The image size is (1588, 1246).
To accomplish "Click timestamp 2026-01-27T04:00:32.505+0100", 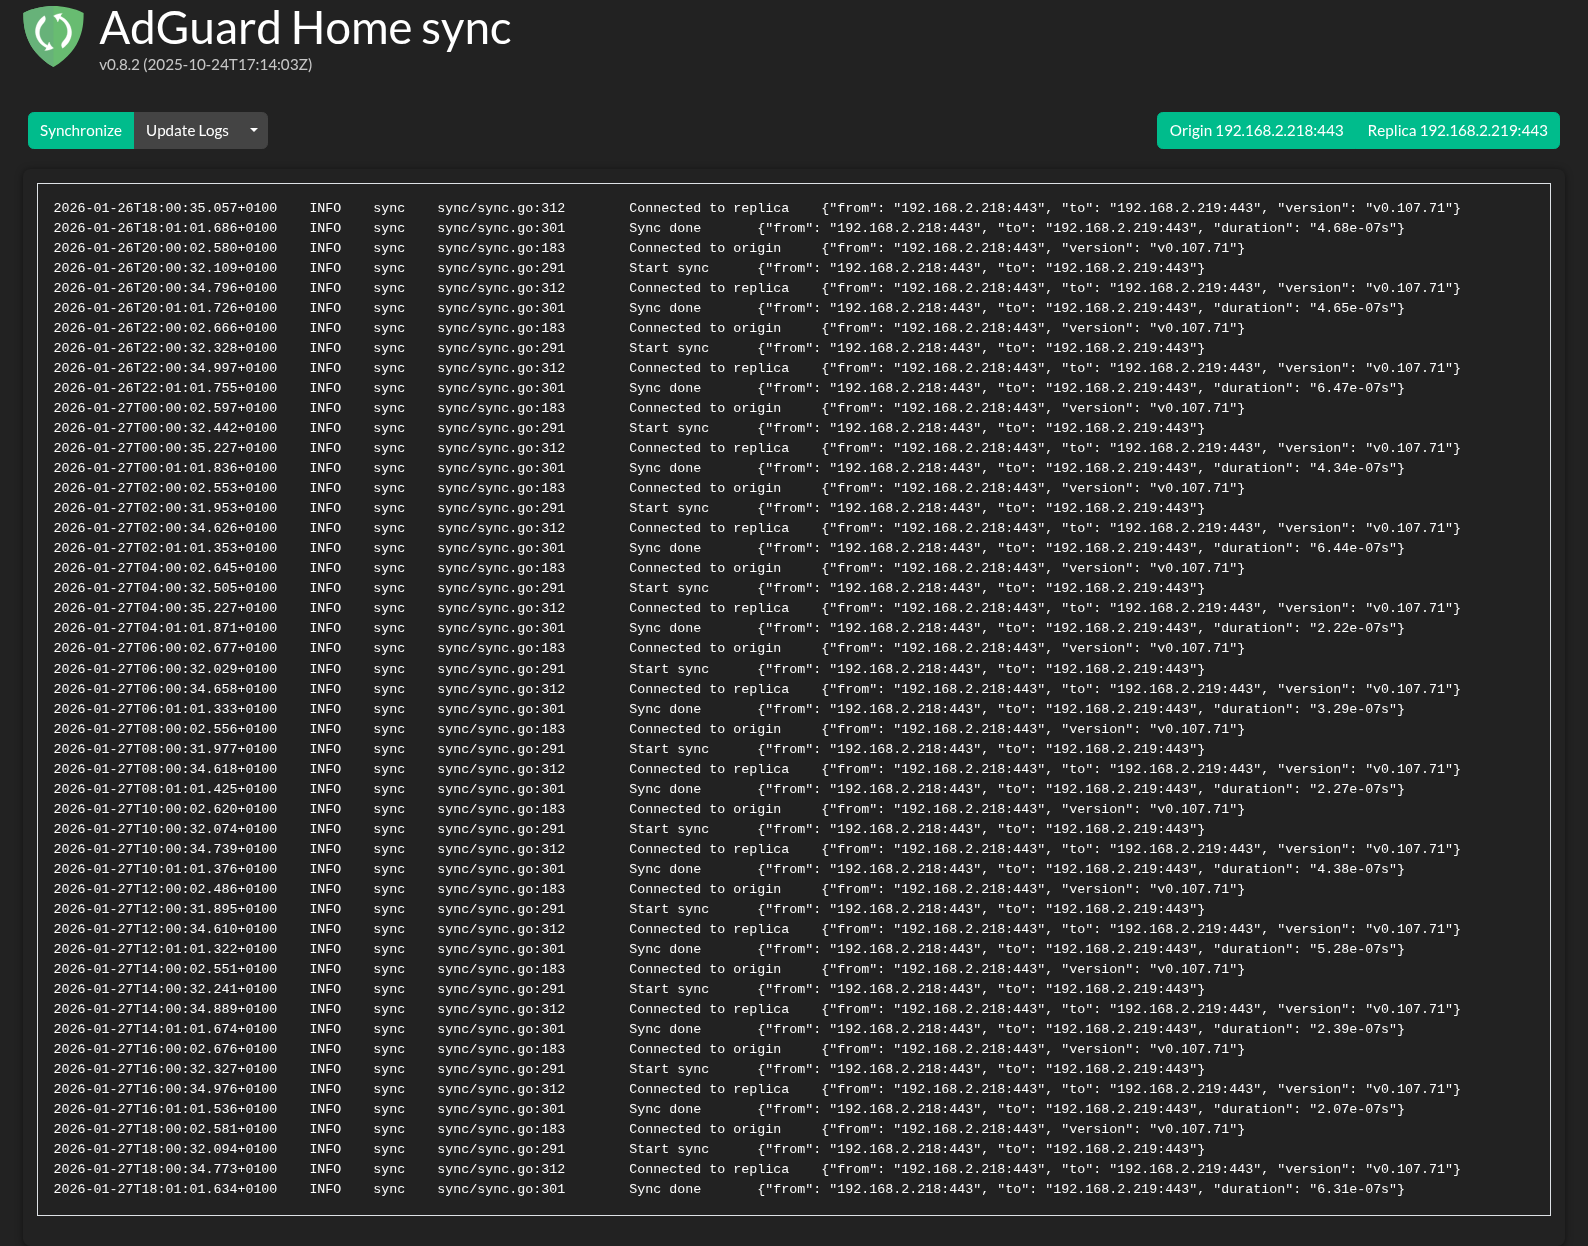I will coord(165,588).
